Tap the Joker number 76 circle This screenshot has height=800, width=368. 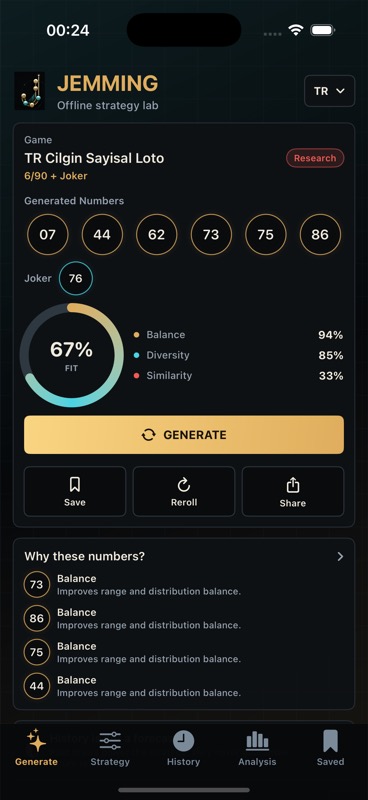[x=76, y=279]
